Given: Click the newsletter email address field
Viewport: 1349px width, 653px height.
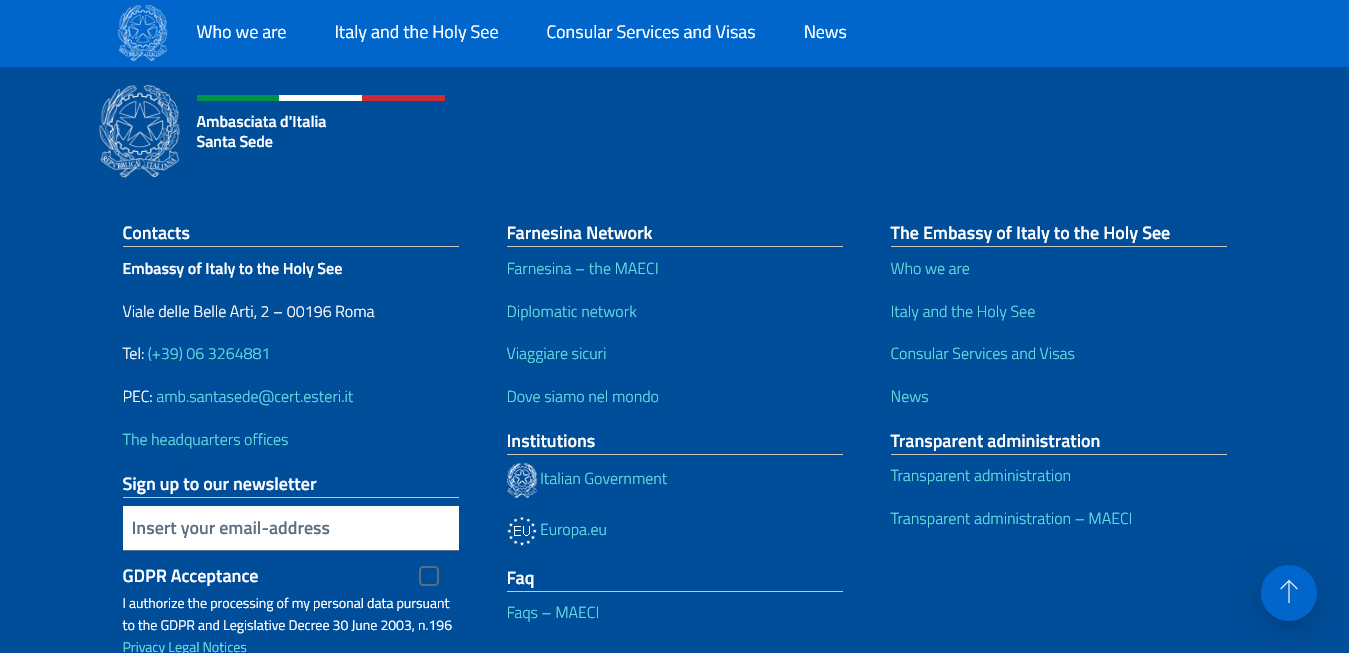Looking at the screenshot, I should 290,528.
